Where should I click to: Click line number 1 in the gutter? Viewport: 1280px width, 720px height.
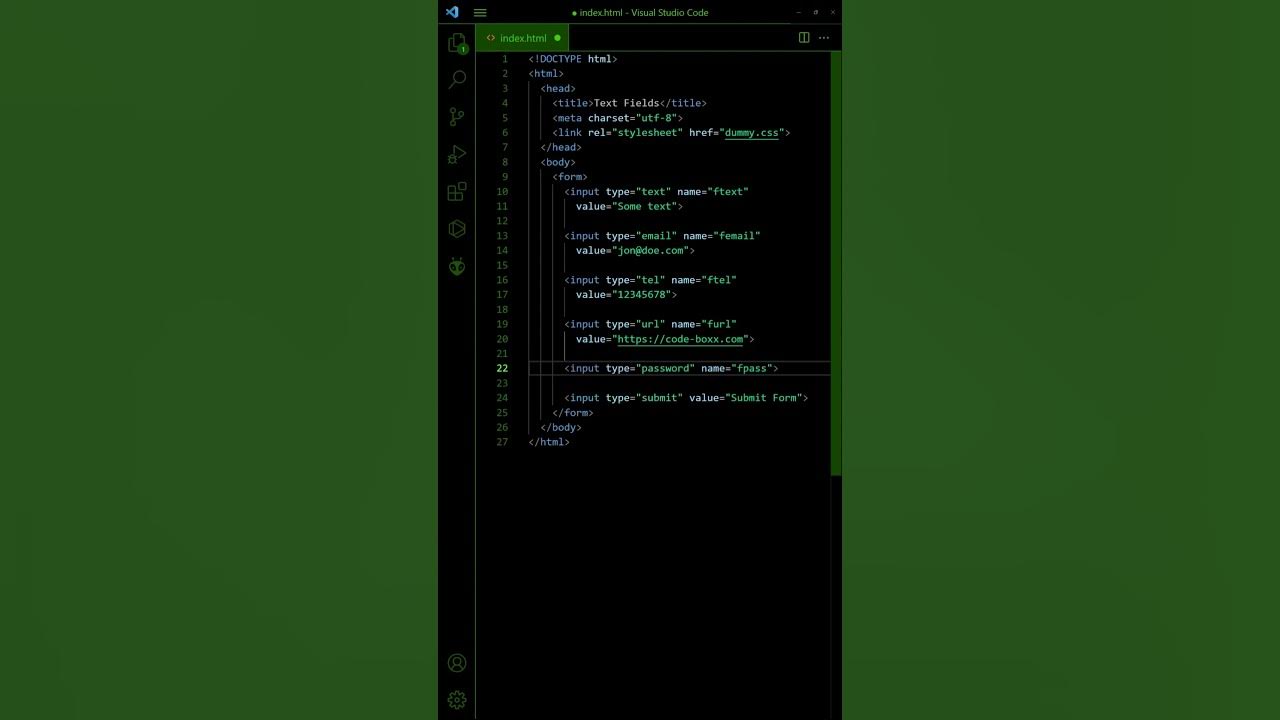pos(505,59)
